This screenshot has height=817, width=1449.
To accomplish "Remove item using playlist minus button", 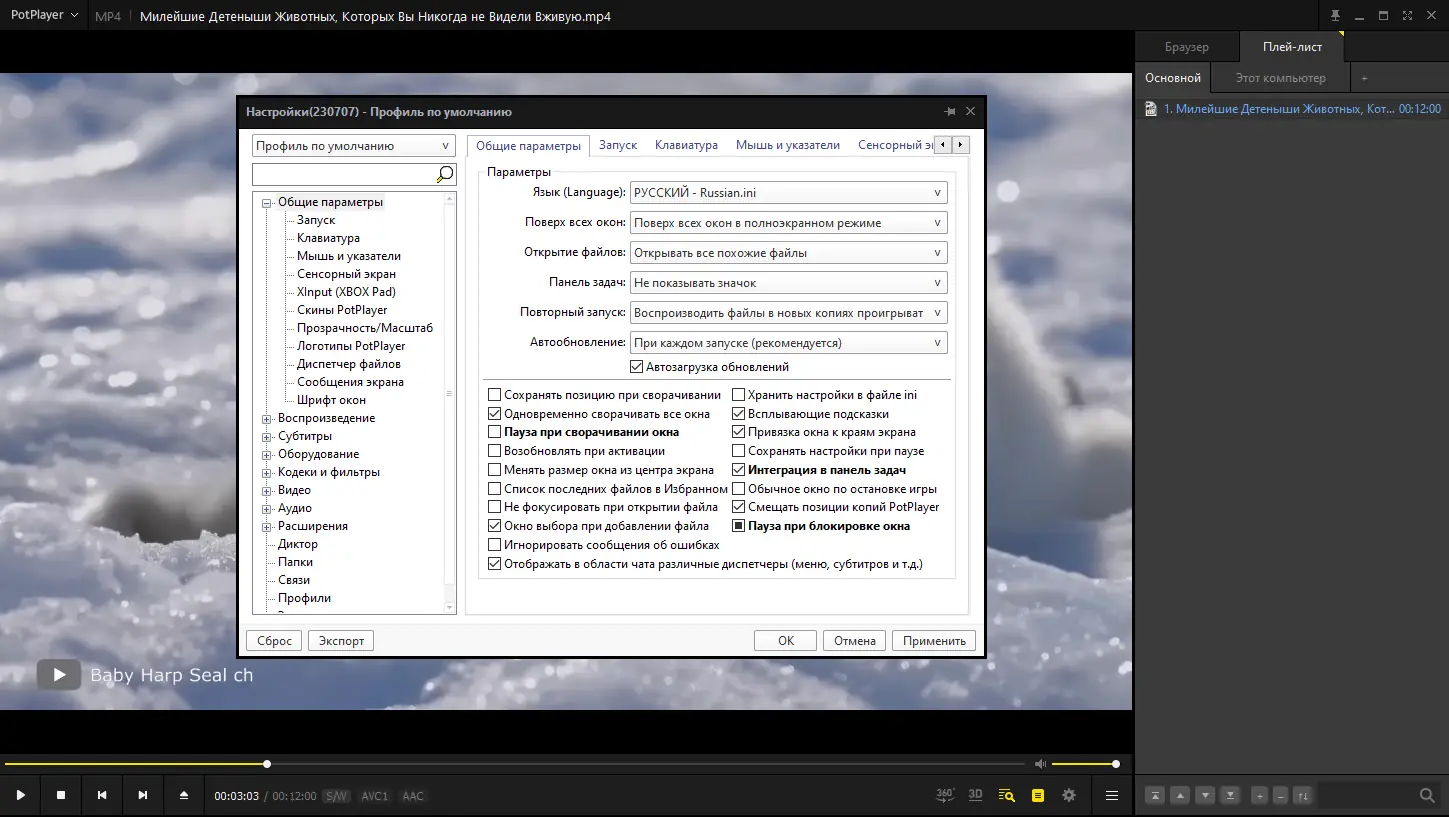I will click(x=1281, y=796).
